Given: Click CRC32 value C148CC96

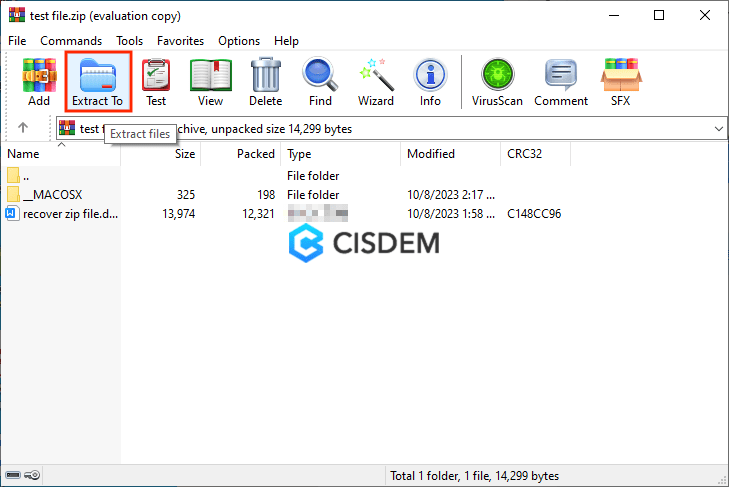Looking at the screenshot, I should click(534, 214).
